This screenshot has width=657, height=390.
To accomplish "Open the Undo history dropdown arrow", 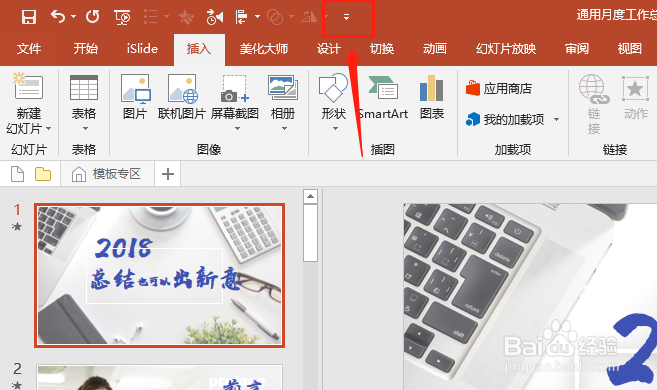I will 74,17.
